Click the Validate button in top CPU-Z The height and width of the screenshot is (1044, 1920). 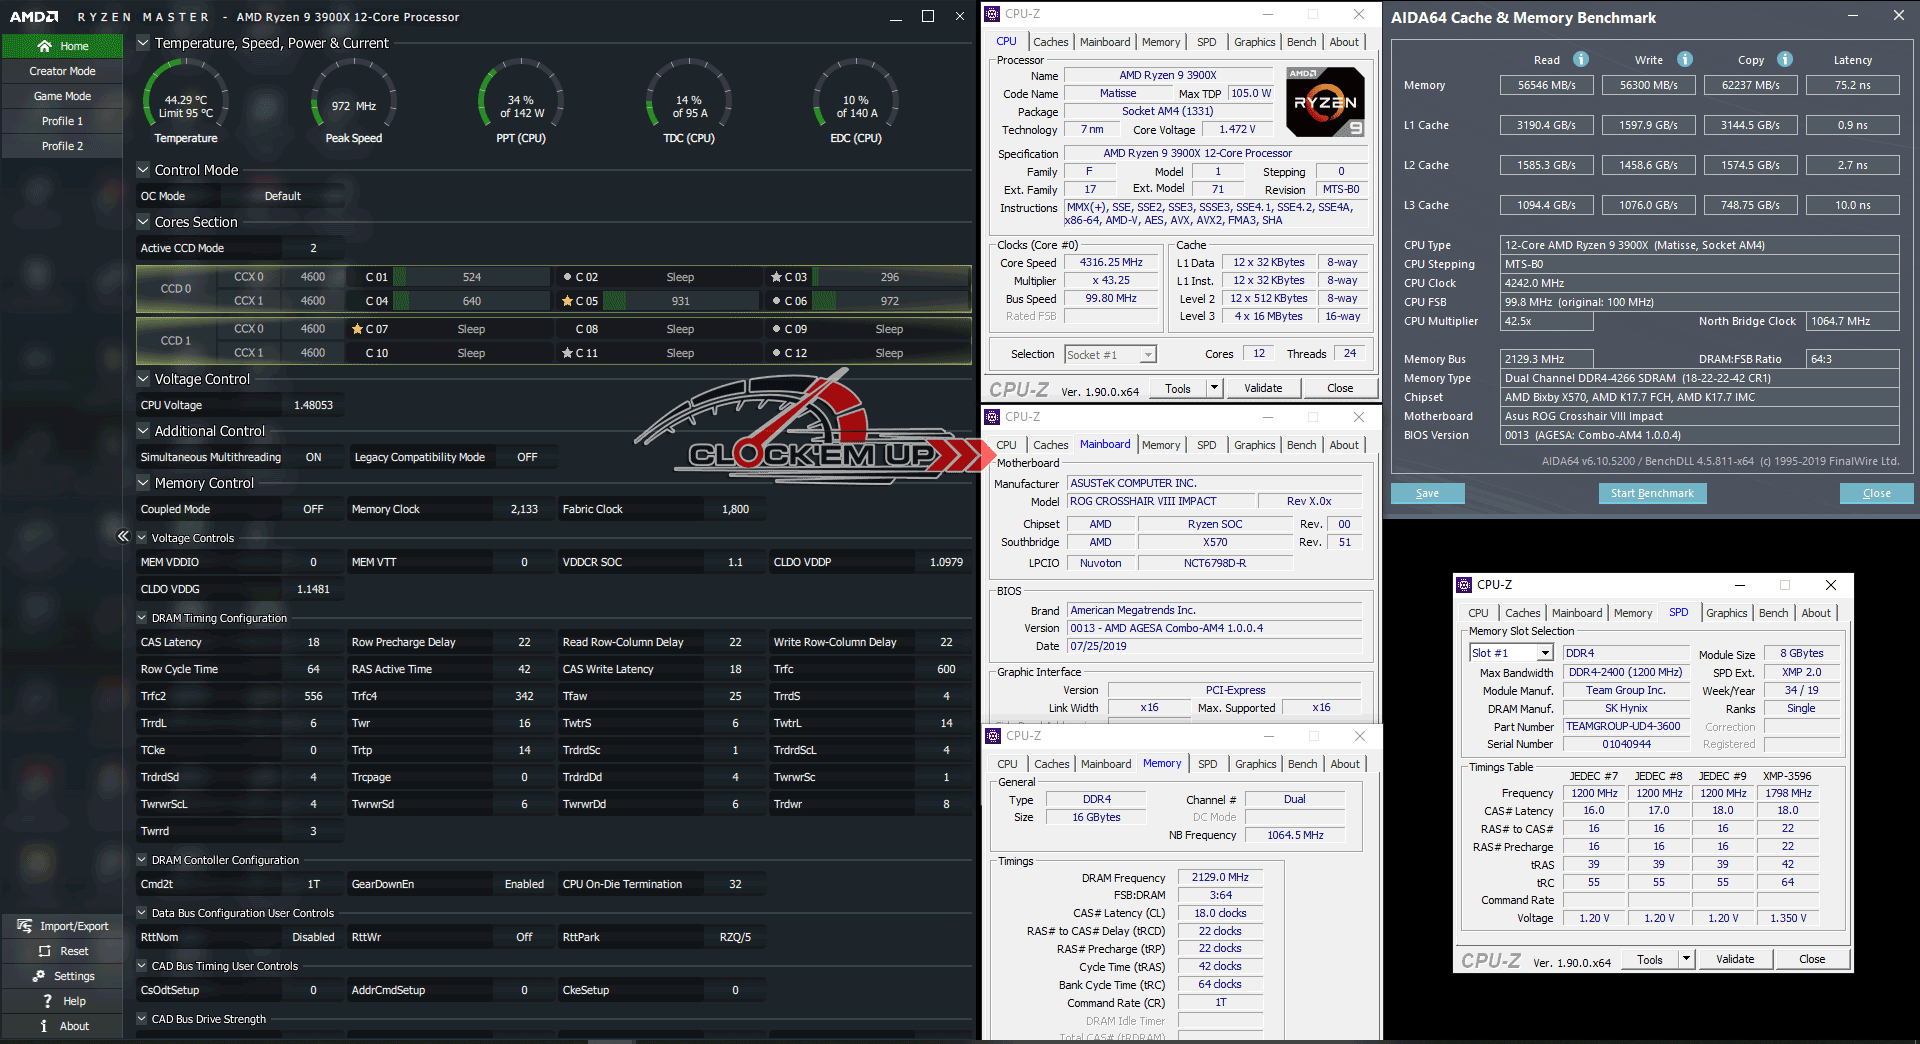[1262, 388]
